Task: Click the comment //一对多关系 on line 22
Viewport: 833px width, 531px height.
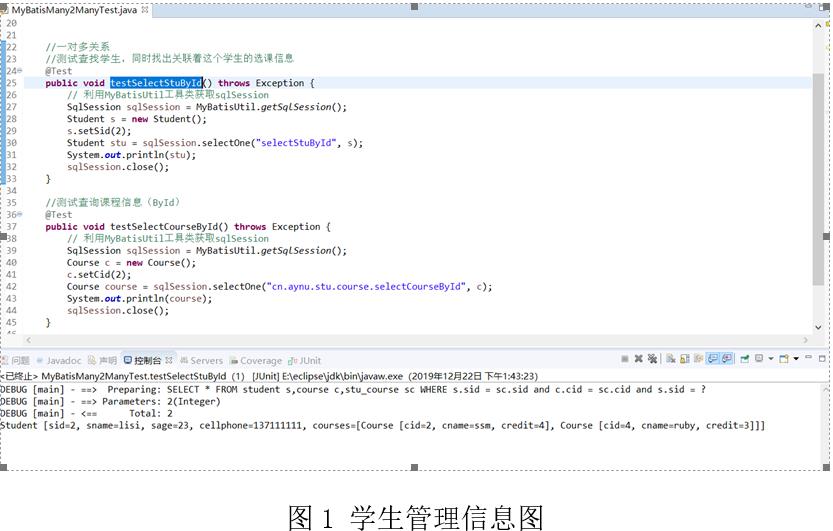Action: pyautogui.click(x=78, y=47)
